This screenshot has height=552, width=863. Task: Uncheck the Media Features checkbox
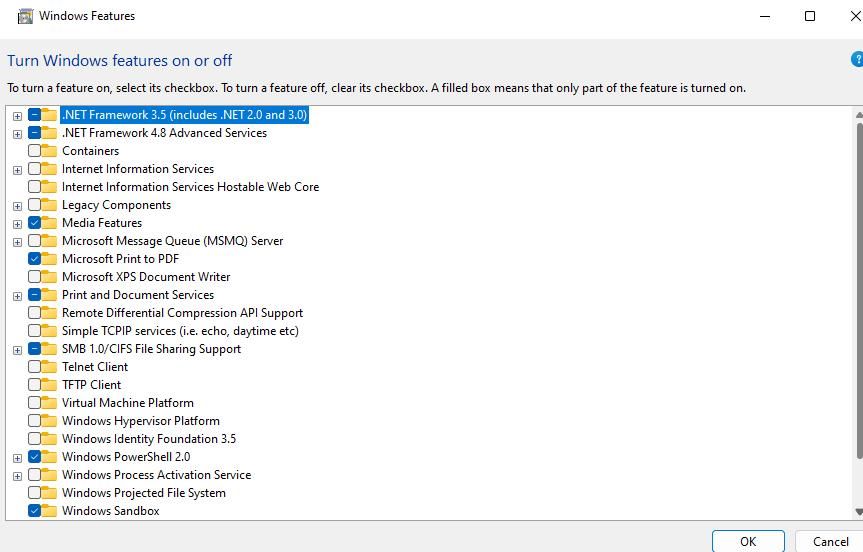tap(34, 223)
